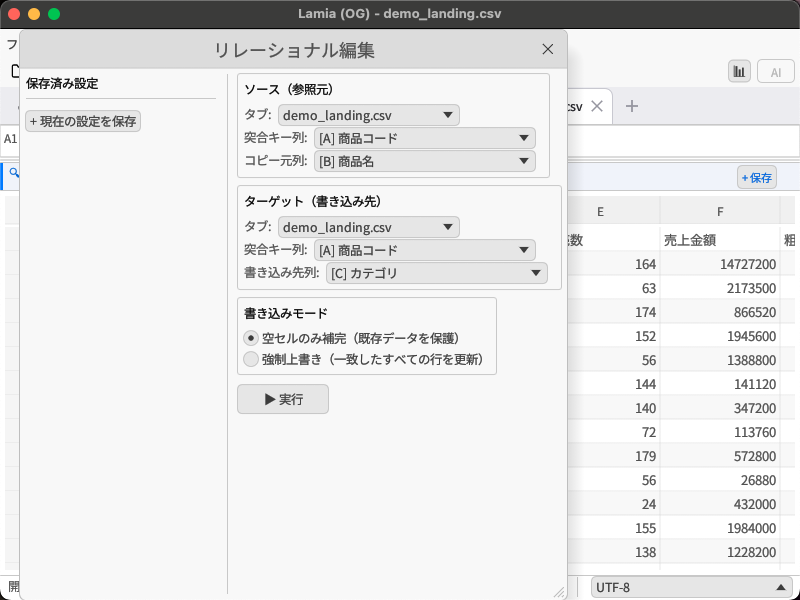Click the macOS yellow minimize button
The height and width of the screenshot is (600, 800).
(x=34, y=14)
